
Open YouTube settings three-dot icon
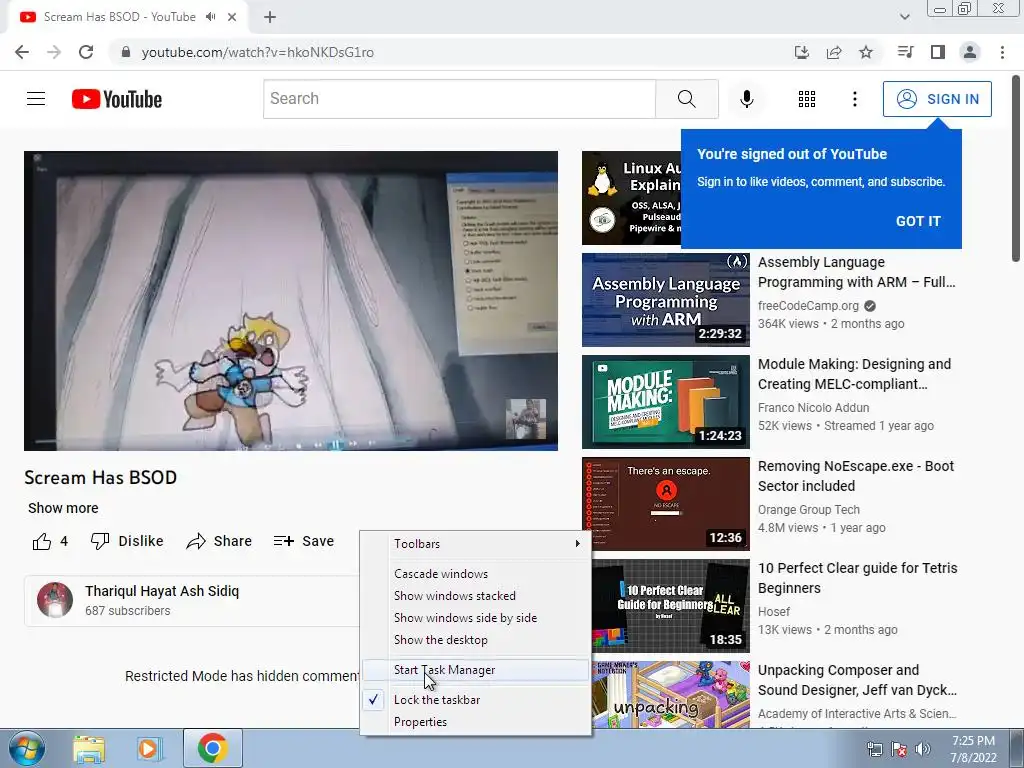point(854,99)
